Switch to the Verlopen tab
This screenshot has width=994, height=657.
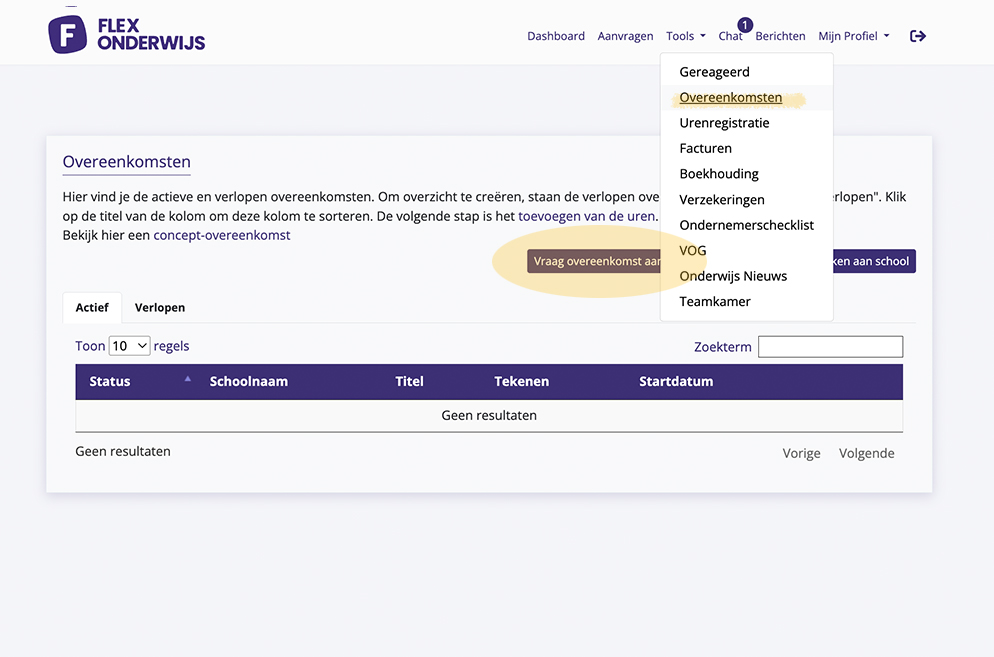160,308
